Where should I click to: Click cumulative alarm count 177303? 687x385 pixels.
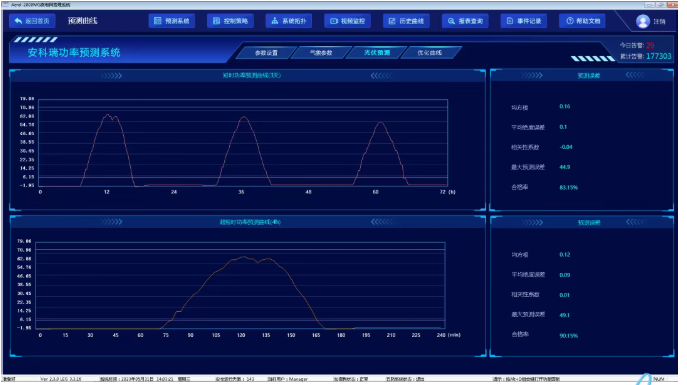pos(659,56)
